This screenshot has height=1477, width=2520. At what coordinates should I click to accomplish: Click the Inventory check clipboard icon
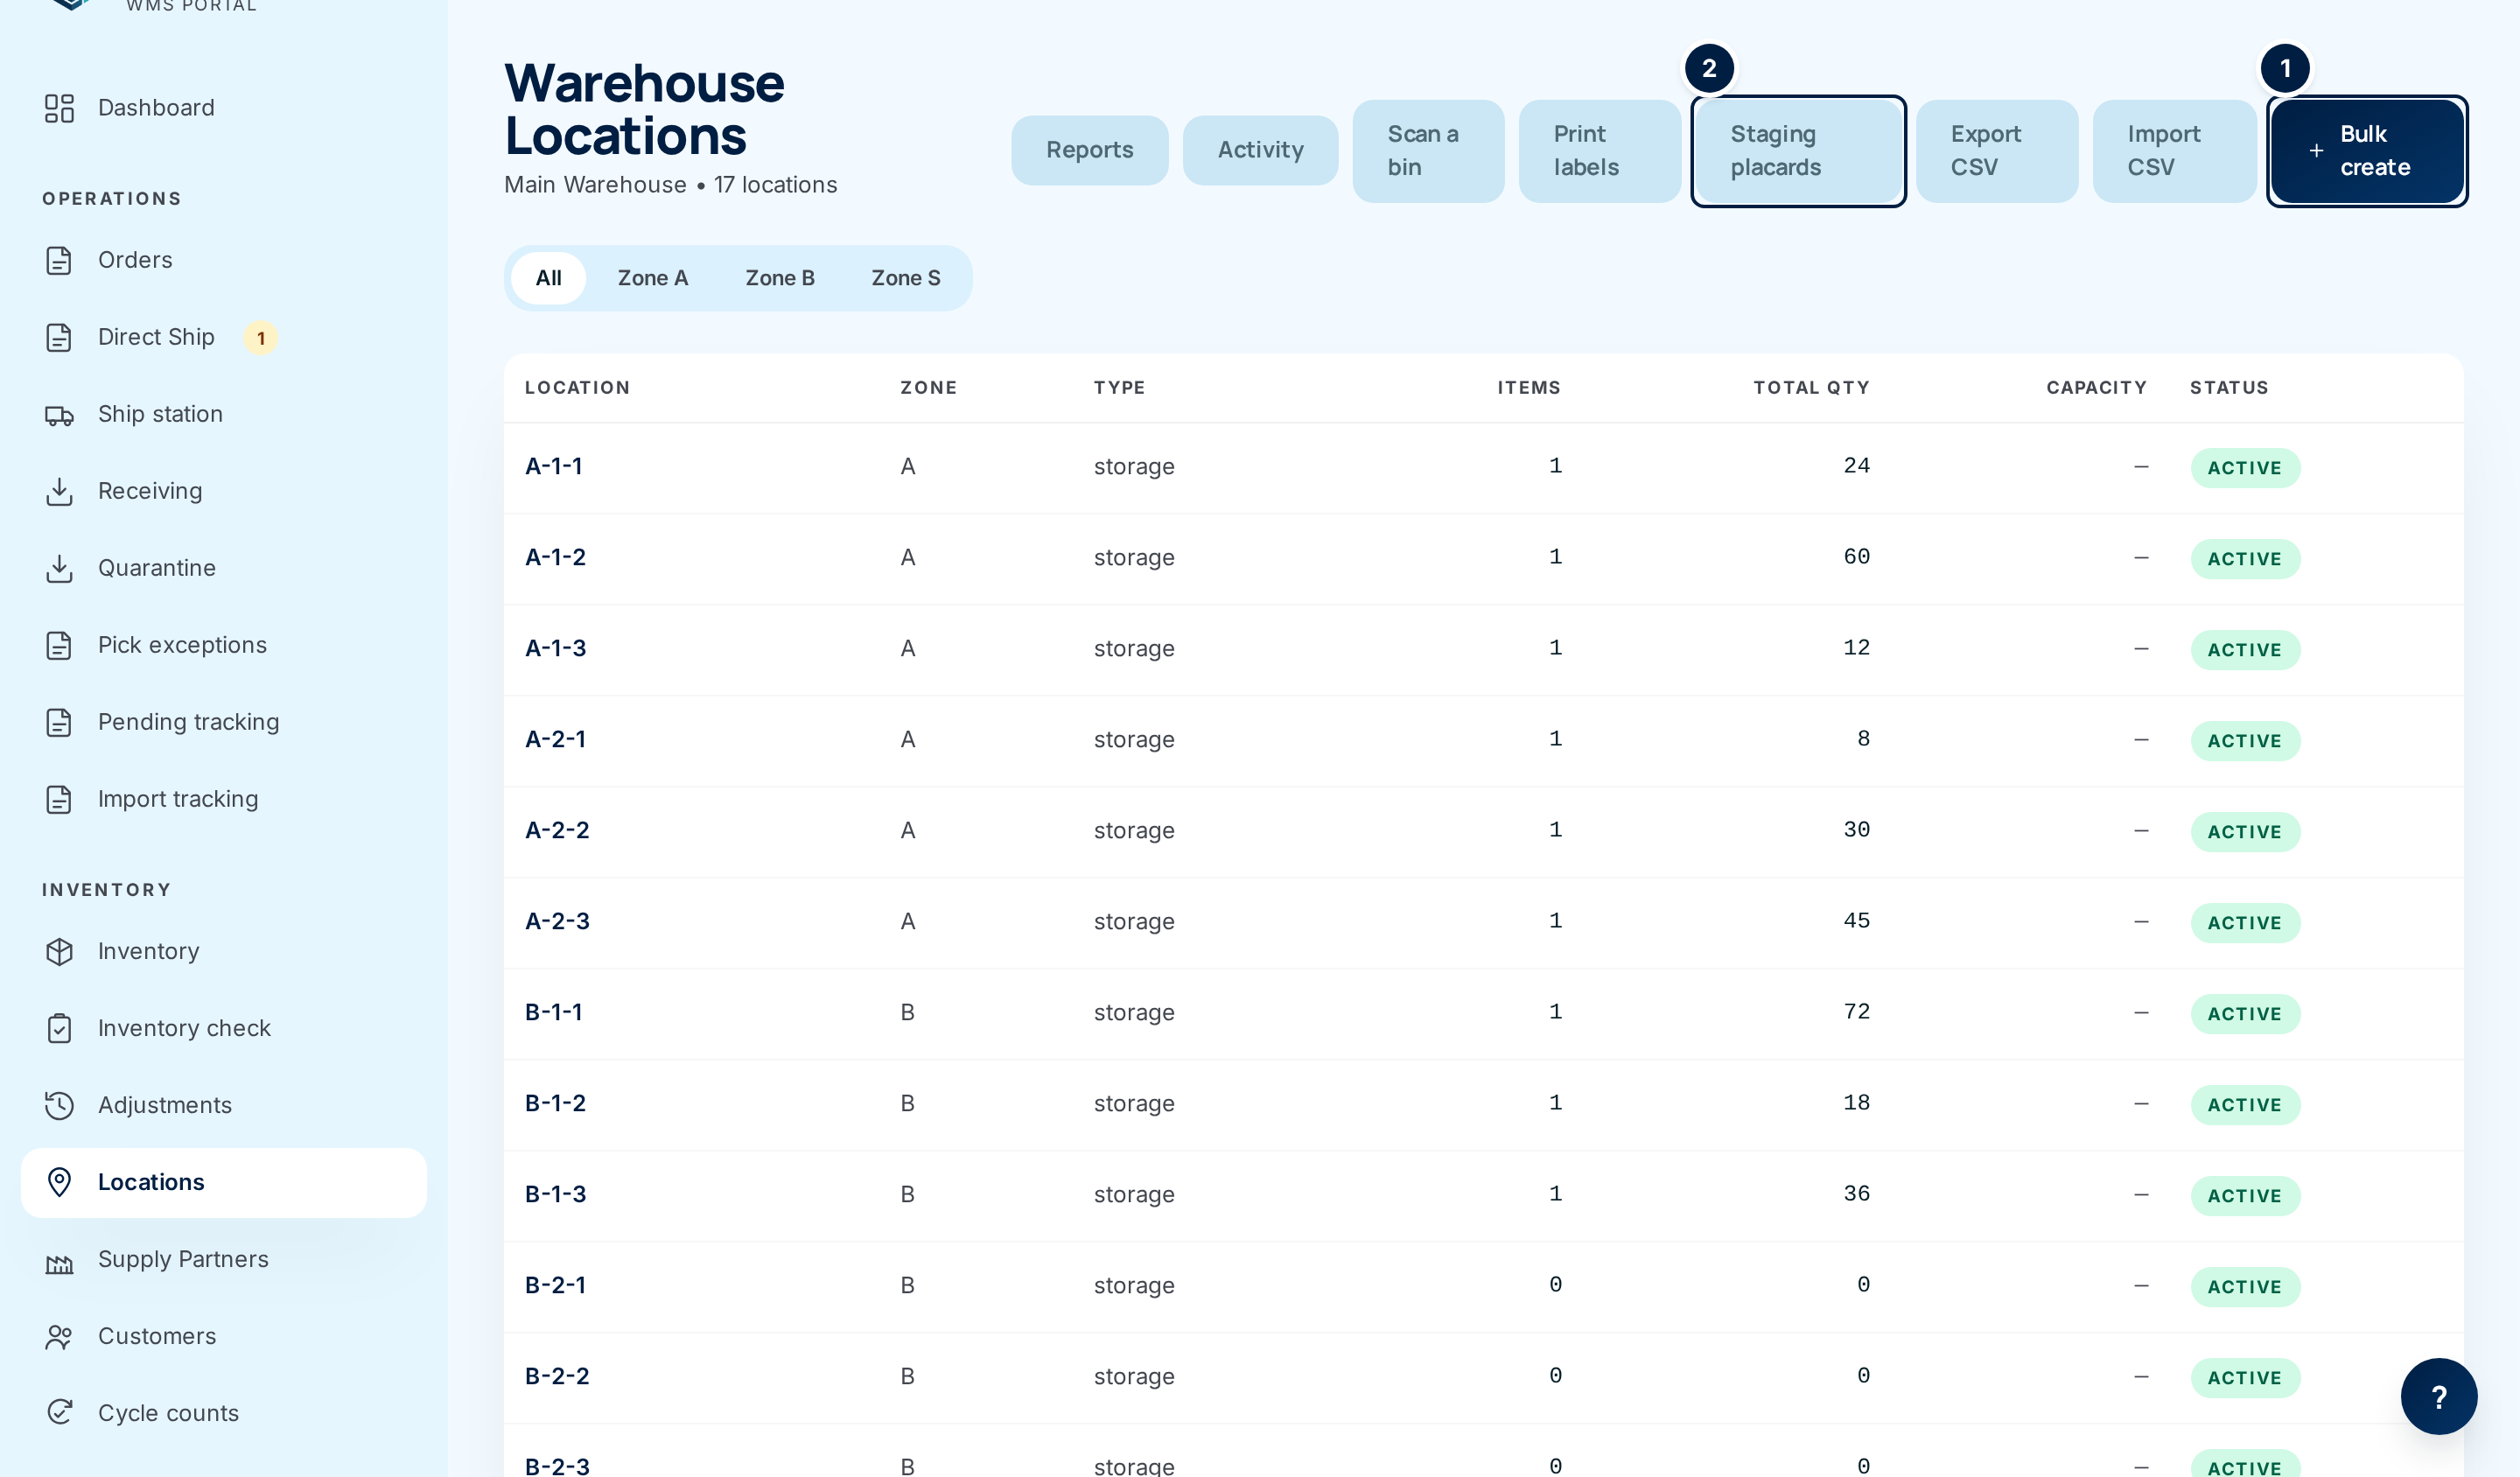pos(59,1028)
